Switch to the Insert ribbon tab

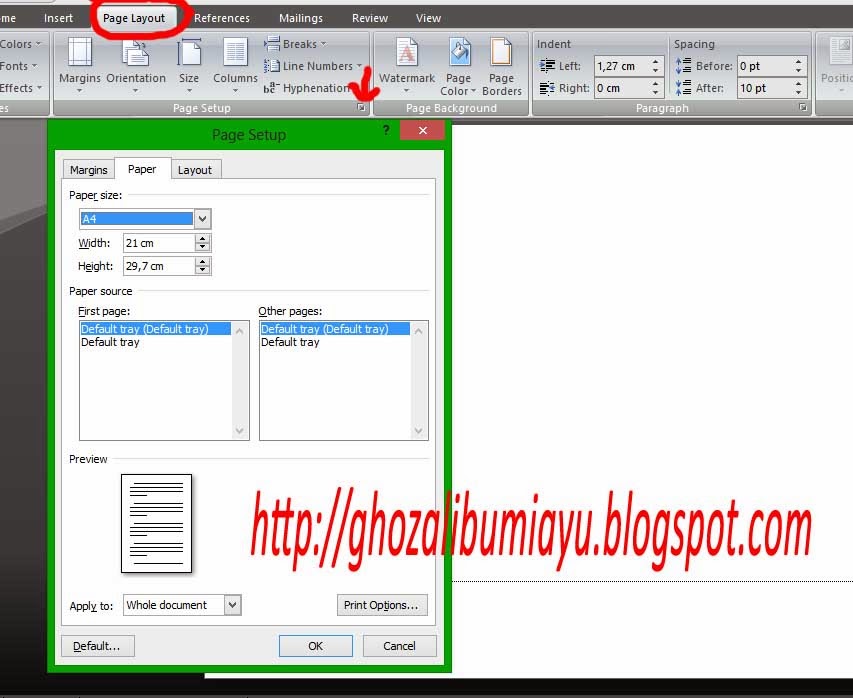pos(58,18)
